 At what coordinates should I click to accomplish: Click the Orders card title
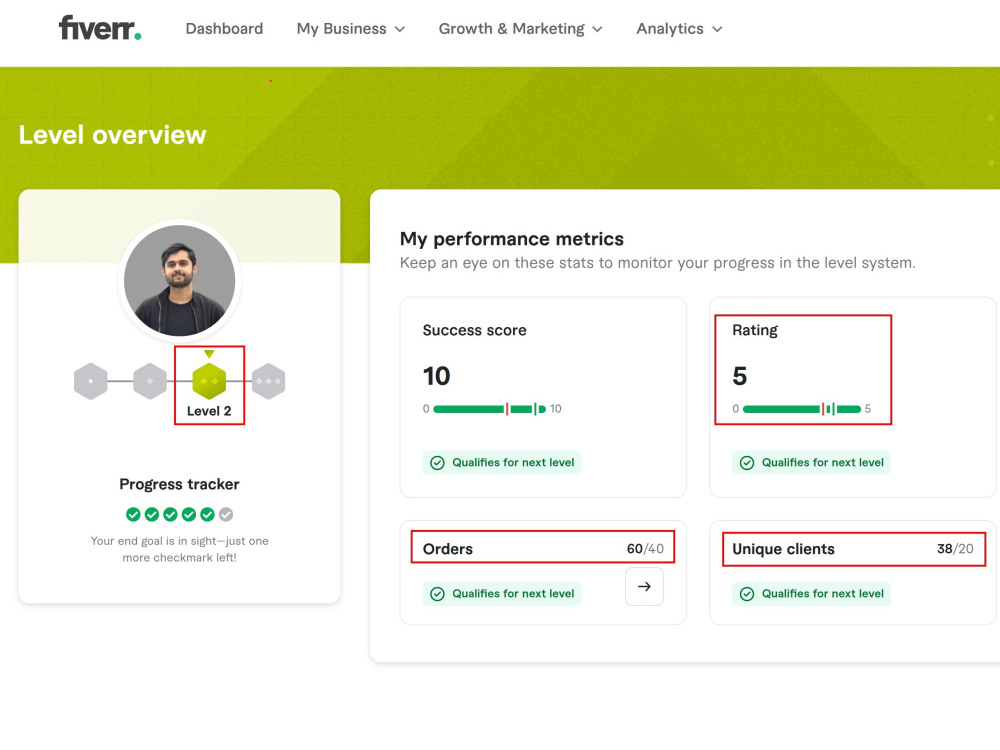pos(448,549)
